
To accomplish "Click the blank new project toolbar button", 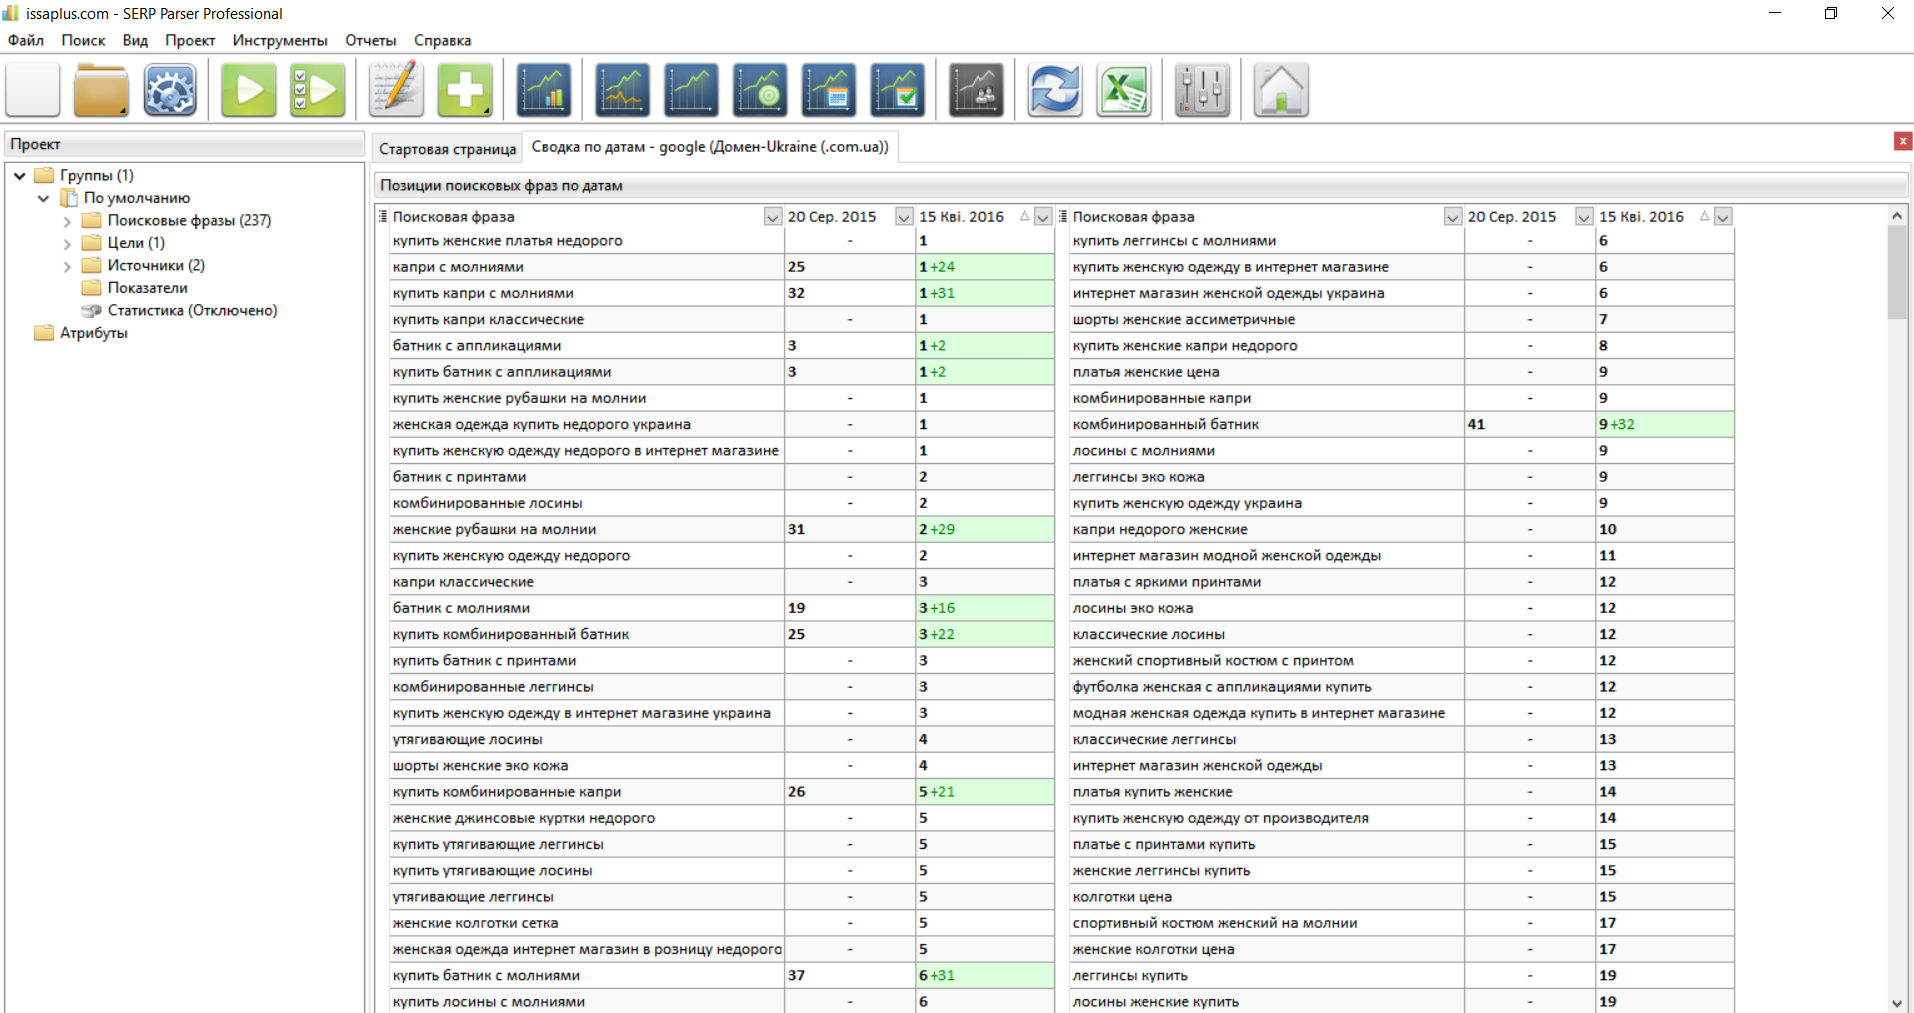I will click(x=33, y=90).
